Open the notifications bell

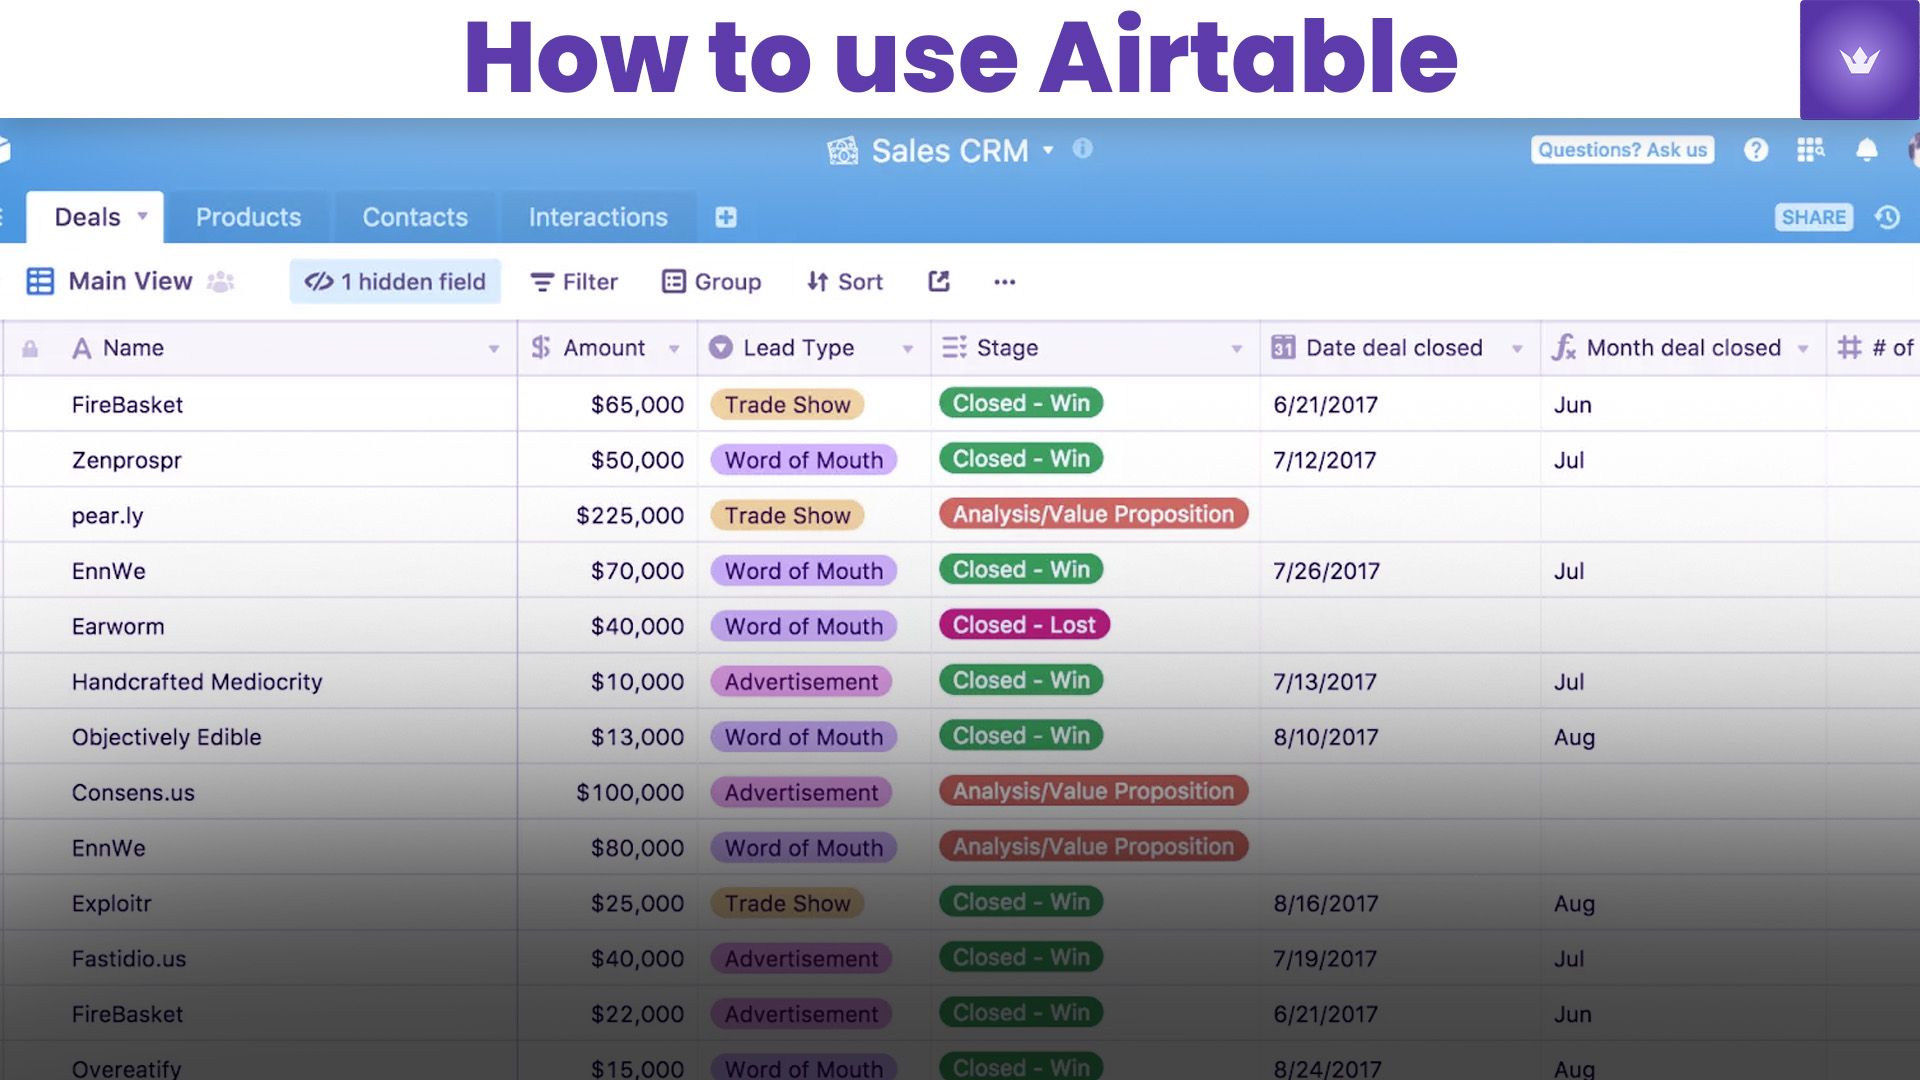click(1866, 150)
